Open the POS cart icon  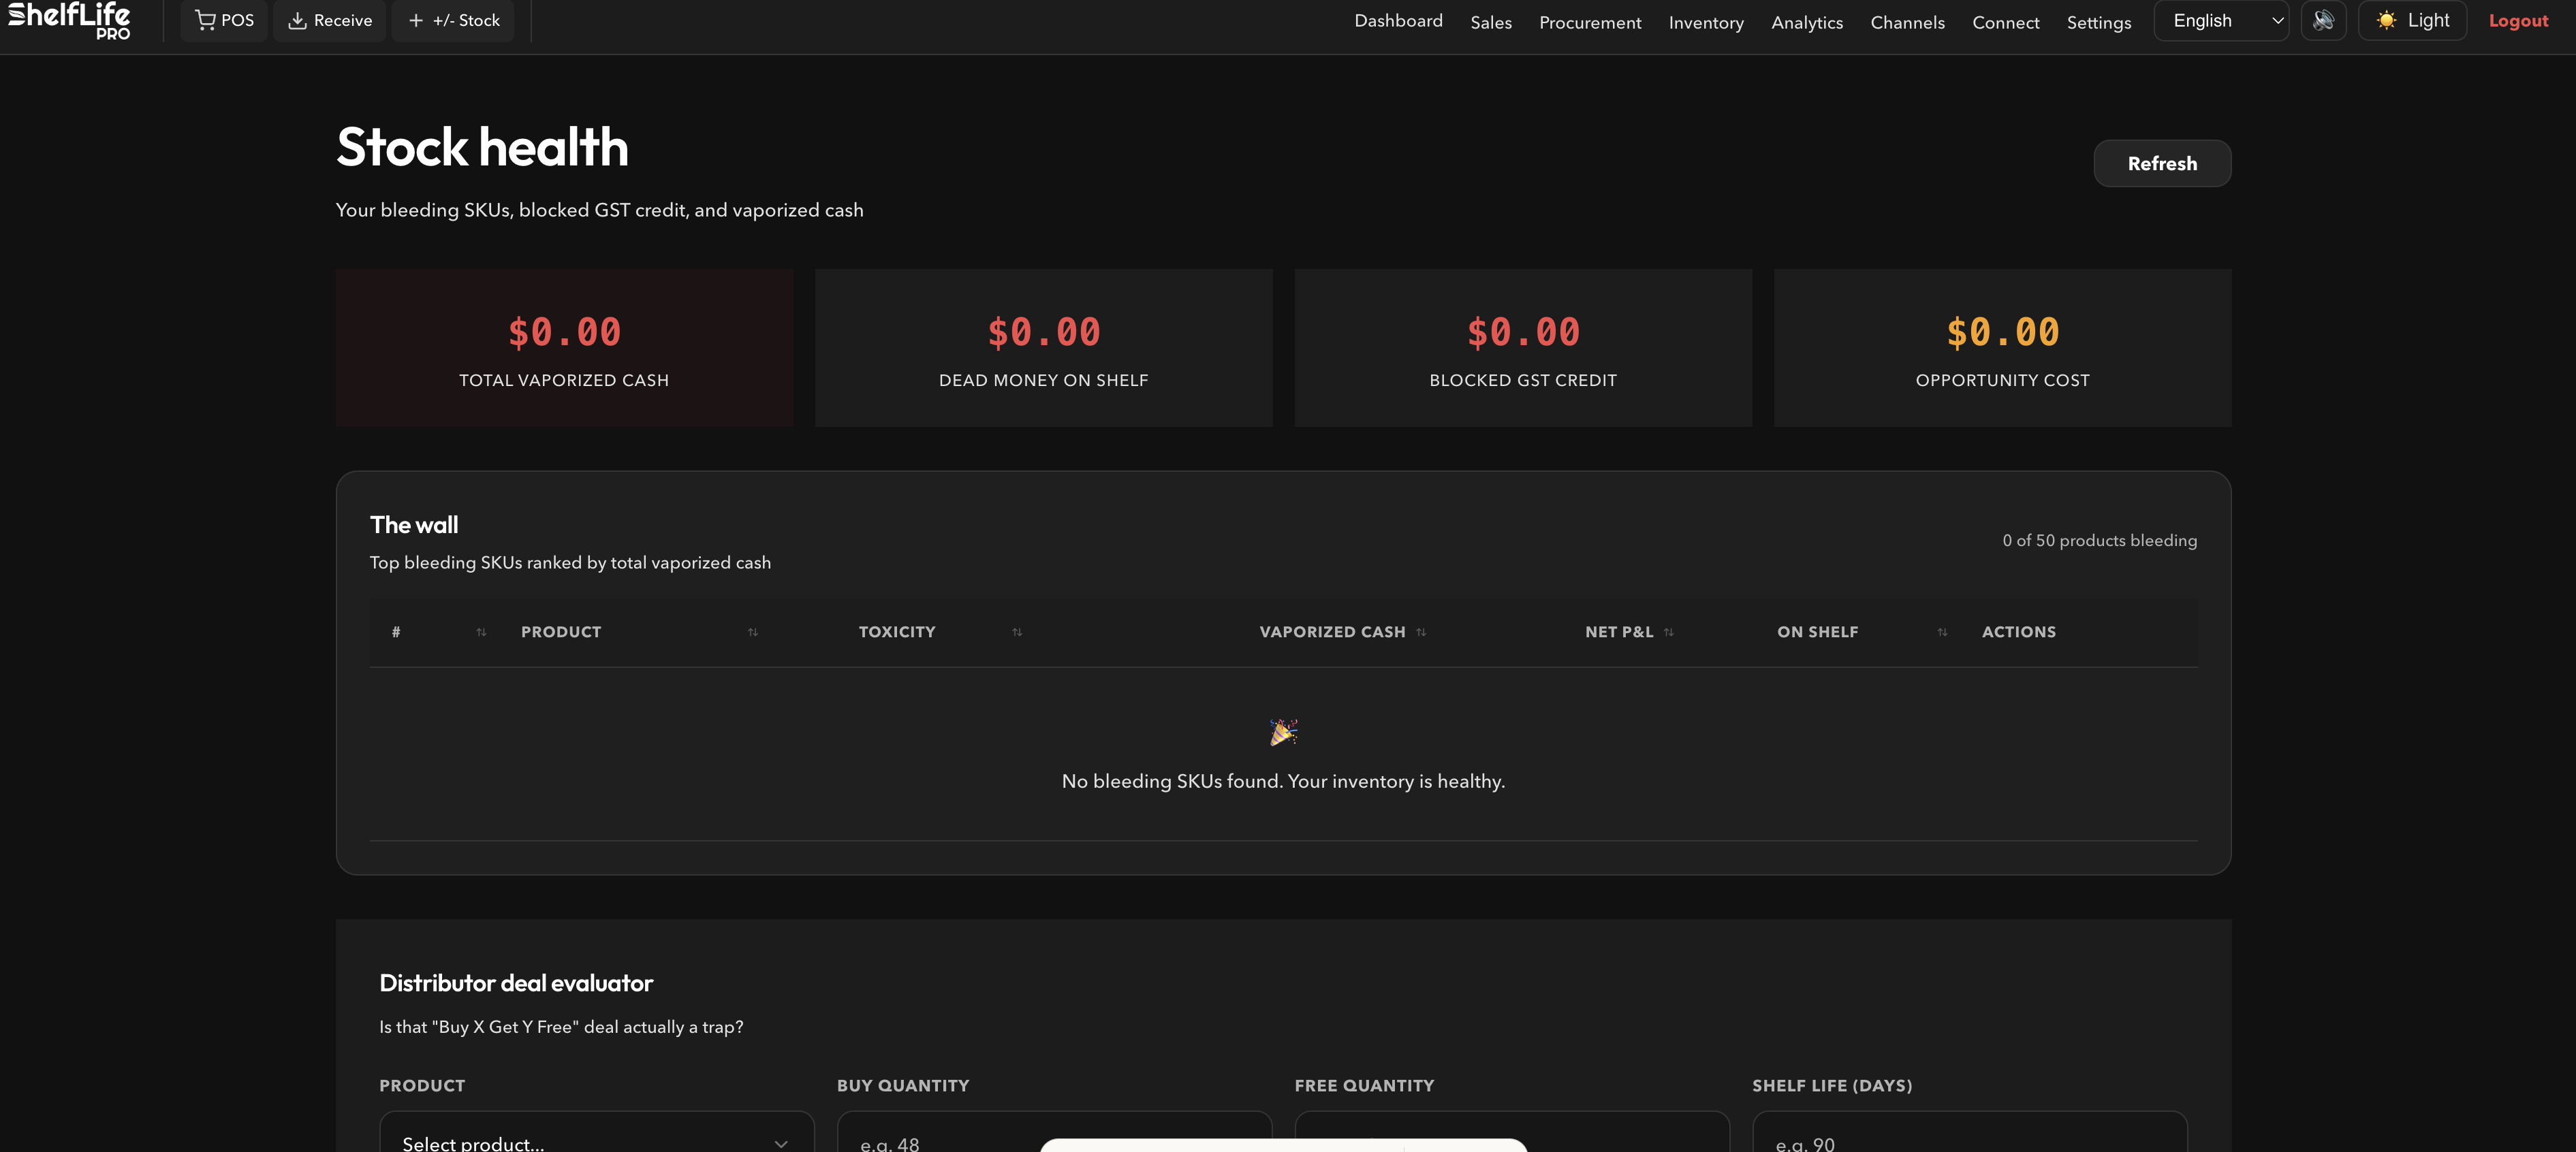pos(206,19)
